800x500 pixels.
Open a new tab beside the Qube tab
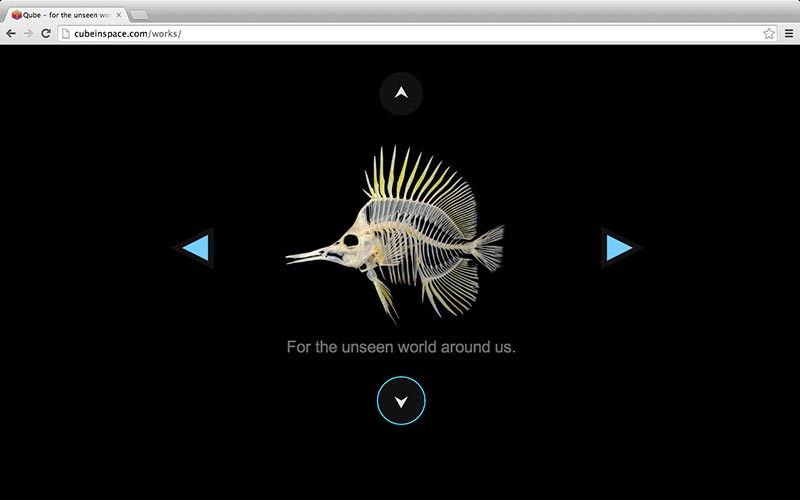point(139,15)
